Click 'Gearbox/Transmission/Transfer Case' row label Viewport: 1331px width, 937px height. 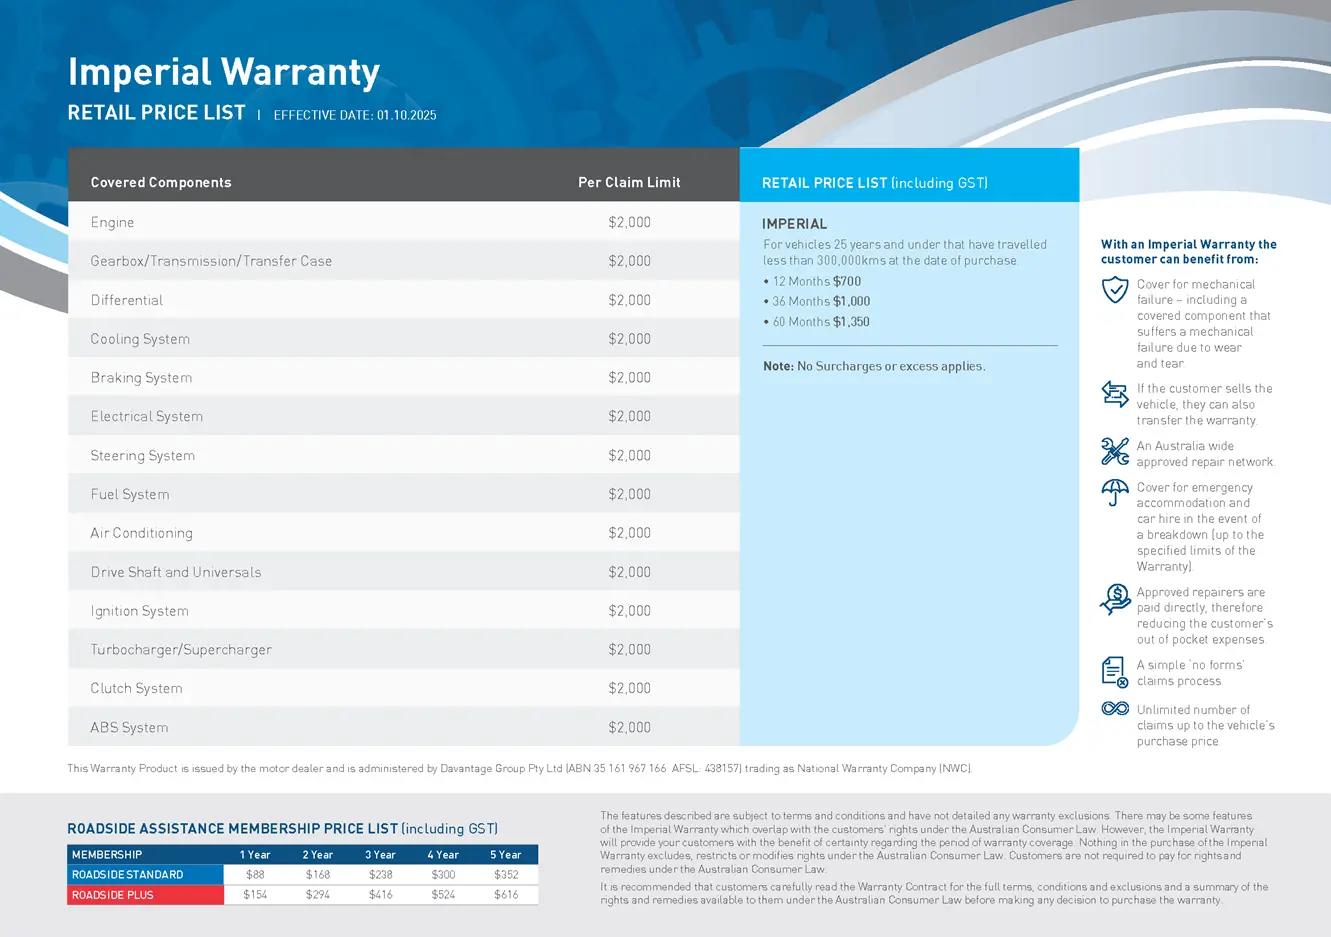211,261
